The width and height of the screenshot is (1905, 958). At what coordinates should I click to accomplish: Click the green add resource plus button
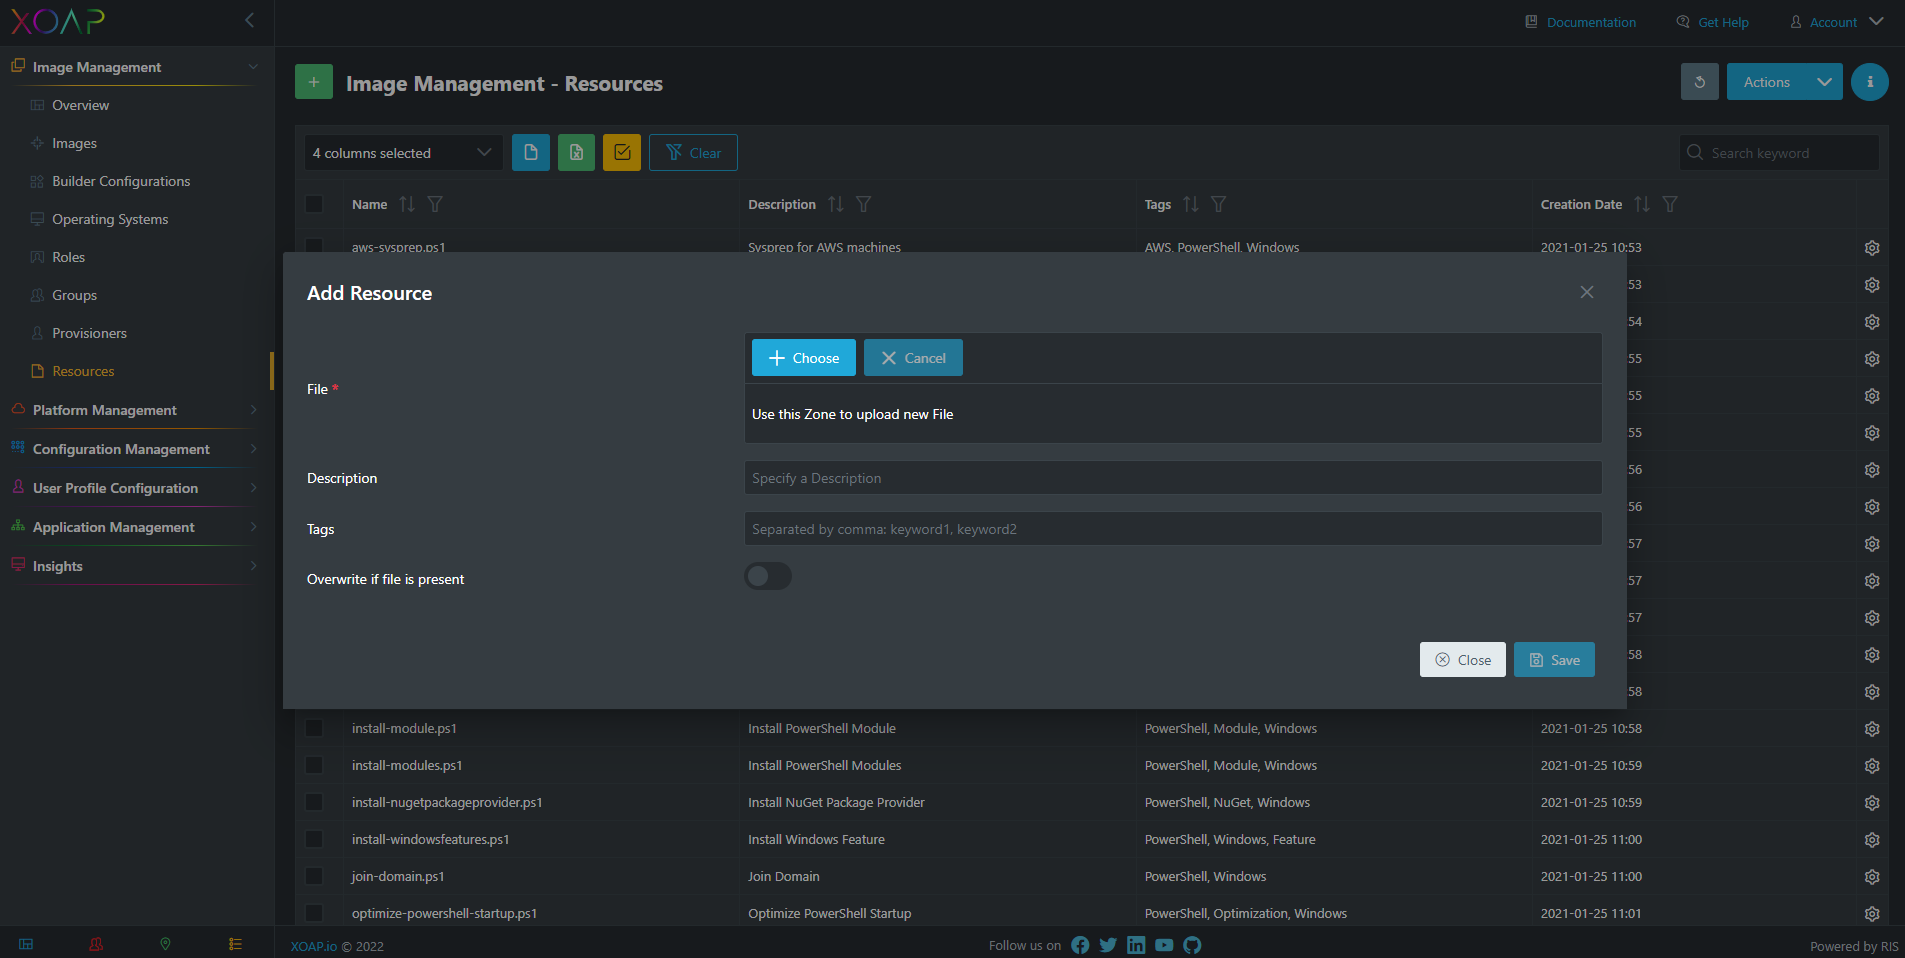(x=314, y=82)
